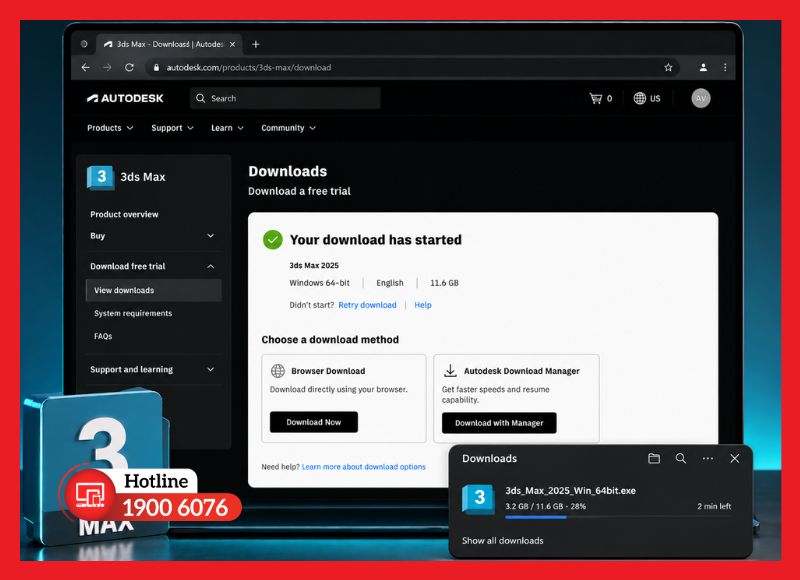Image resolution: width=800 pixels, height=580 pixels.
Task: Open downloads folder icon in Downloads popup
Action: (654, 459)
